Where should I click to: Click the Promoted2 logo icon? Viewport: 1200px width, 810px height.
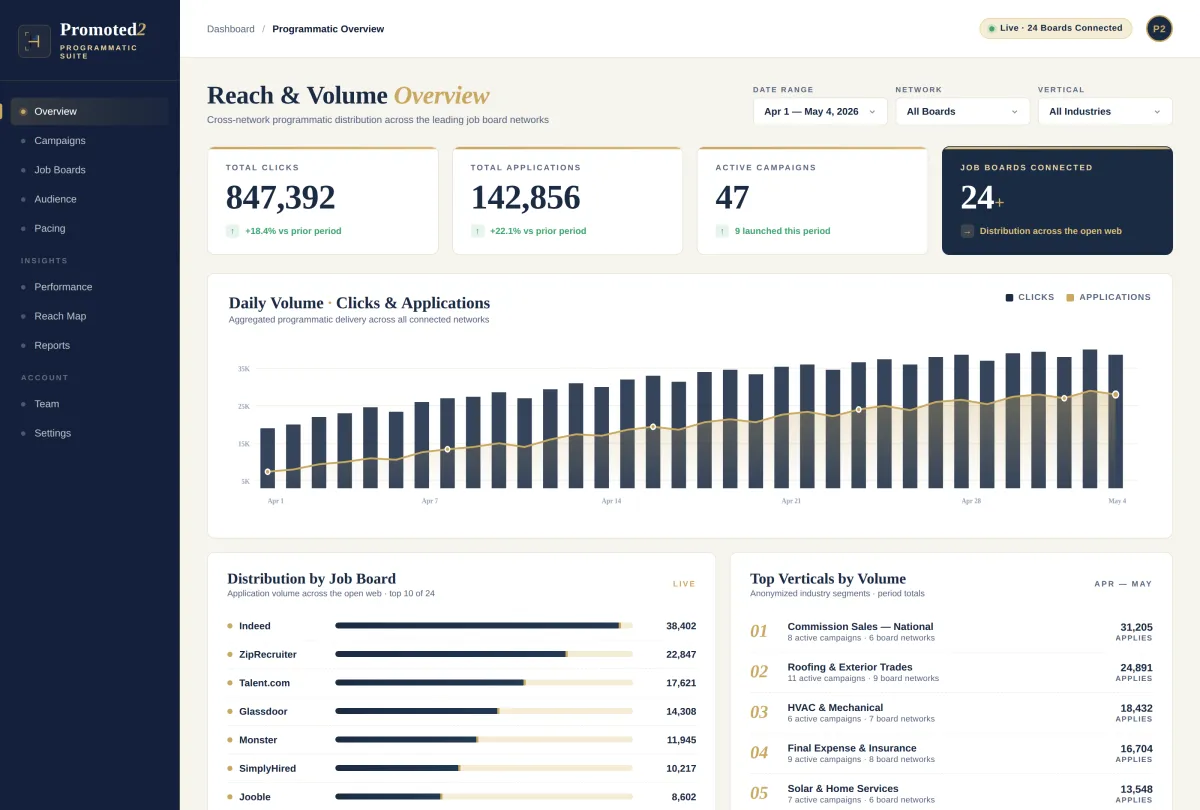(x=34, y=41)
